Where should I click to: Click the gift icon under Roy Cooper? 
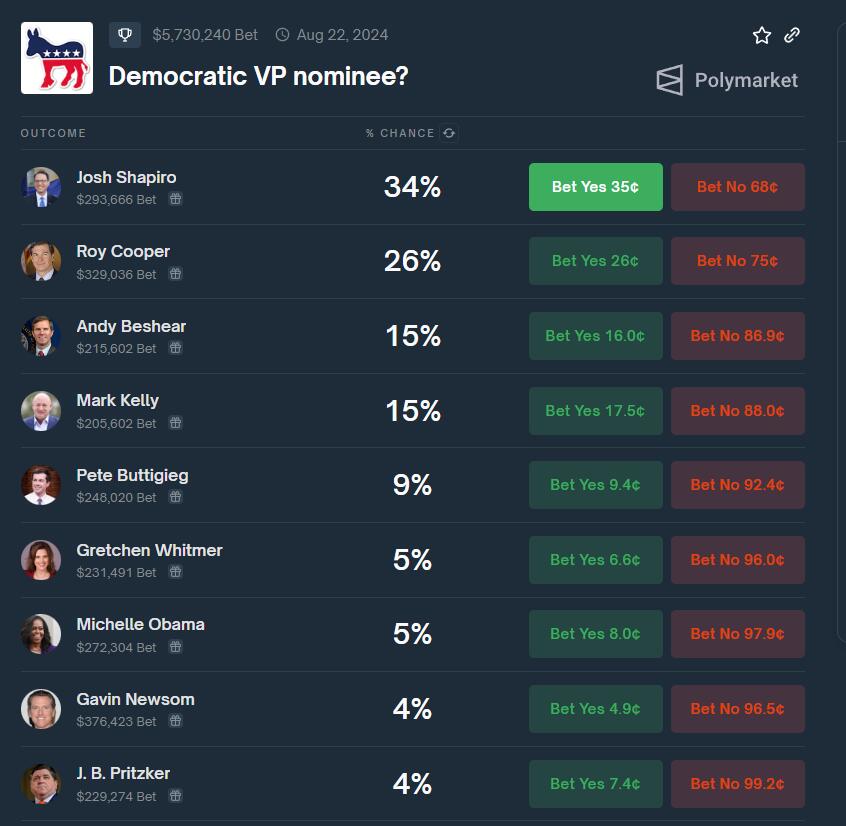click(175, 274)
